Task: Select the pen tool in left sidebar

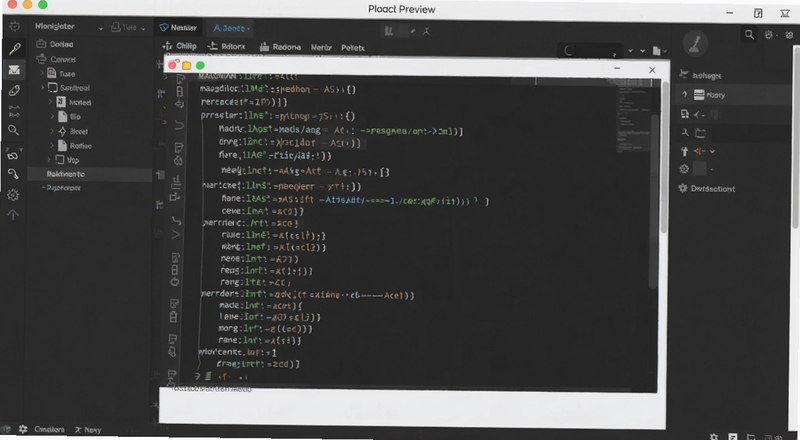Action: 14,48
